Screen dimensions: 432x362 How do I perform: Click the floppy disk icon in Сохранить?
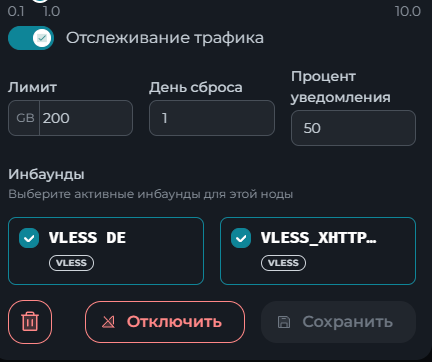[x=284, y=322]
